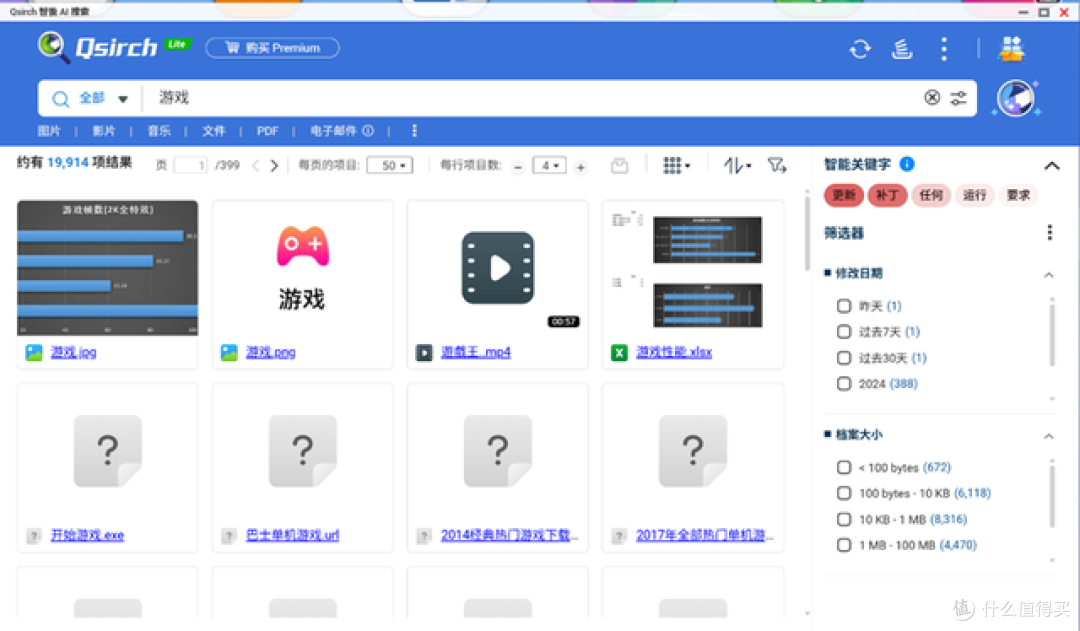Click the page number input field
The width and height of the screenshot is (1080, 631).
pos(190,165)
